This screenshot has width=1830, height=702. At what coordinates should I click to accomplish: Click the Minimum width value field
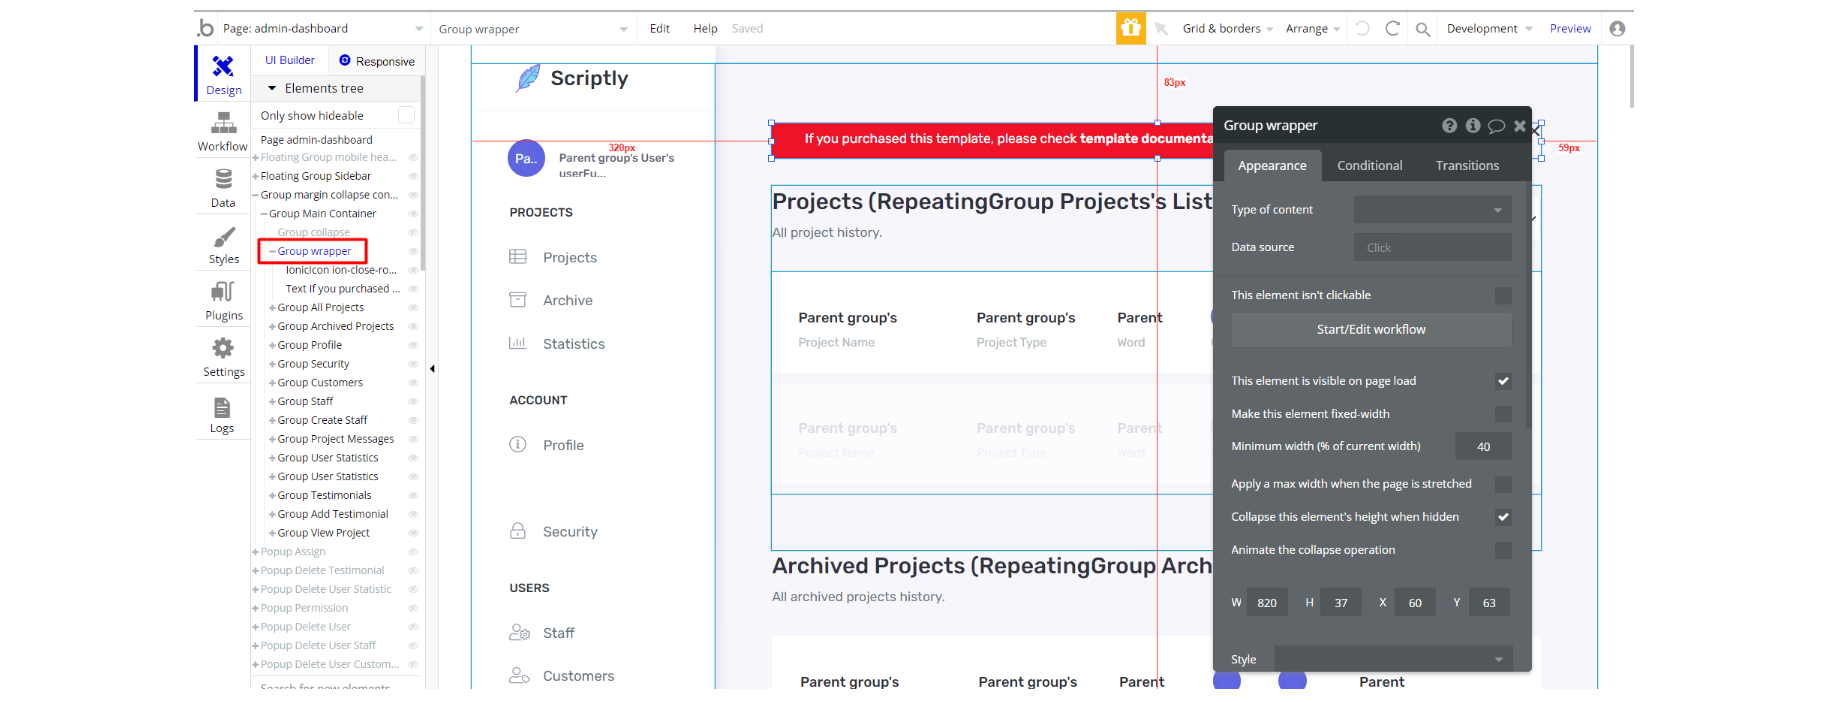(x=1483, y=447)
